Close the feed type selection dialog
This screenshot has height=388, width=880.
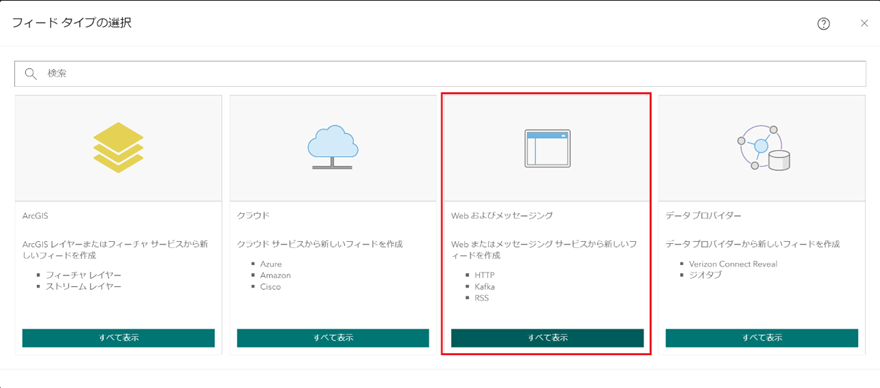coord(864,23)
